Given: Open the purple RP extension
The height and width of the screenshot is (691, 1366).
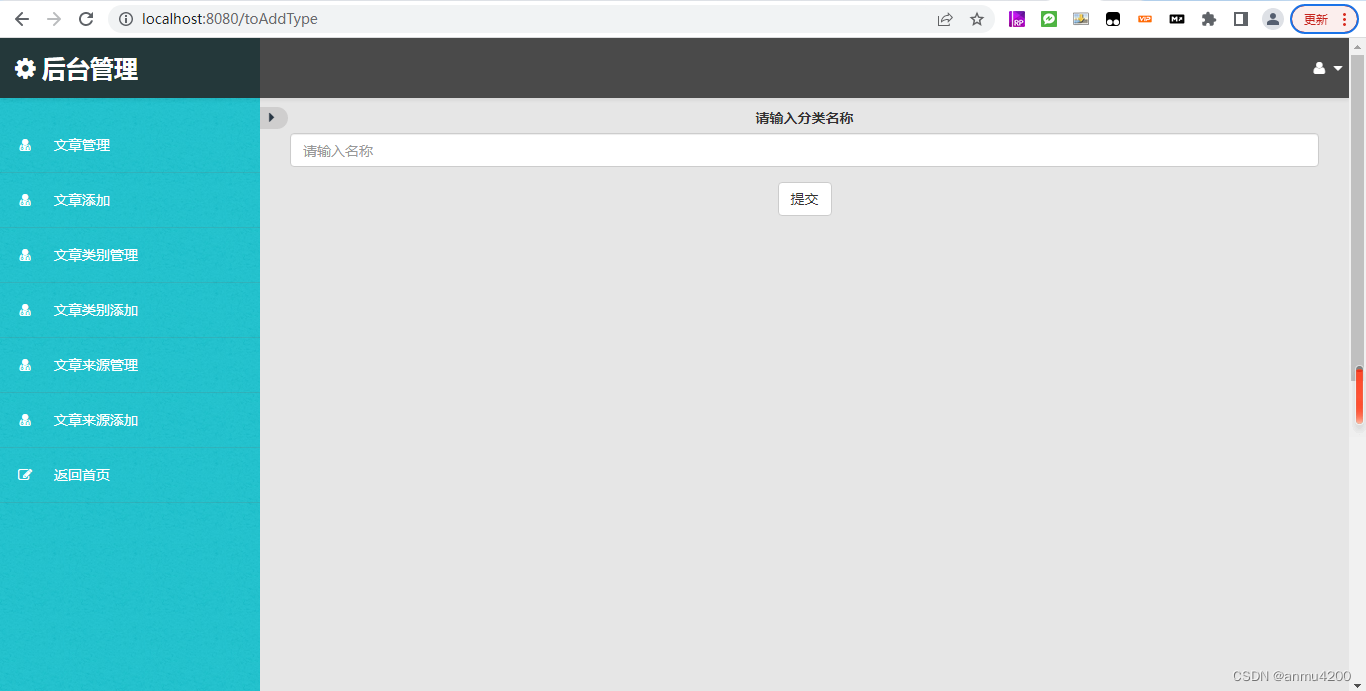Looking at the screenshot, I should 1017,19.
